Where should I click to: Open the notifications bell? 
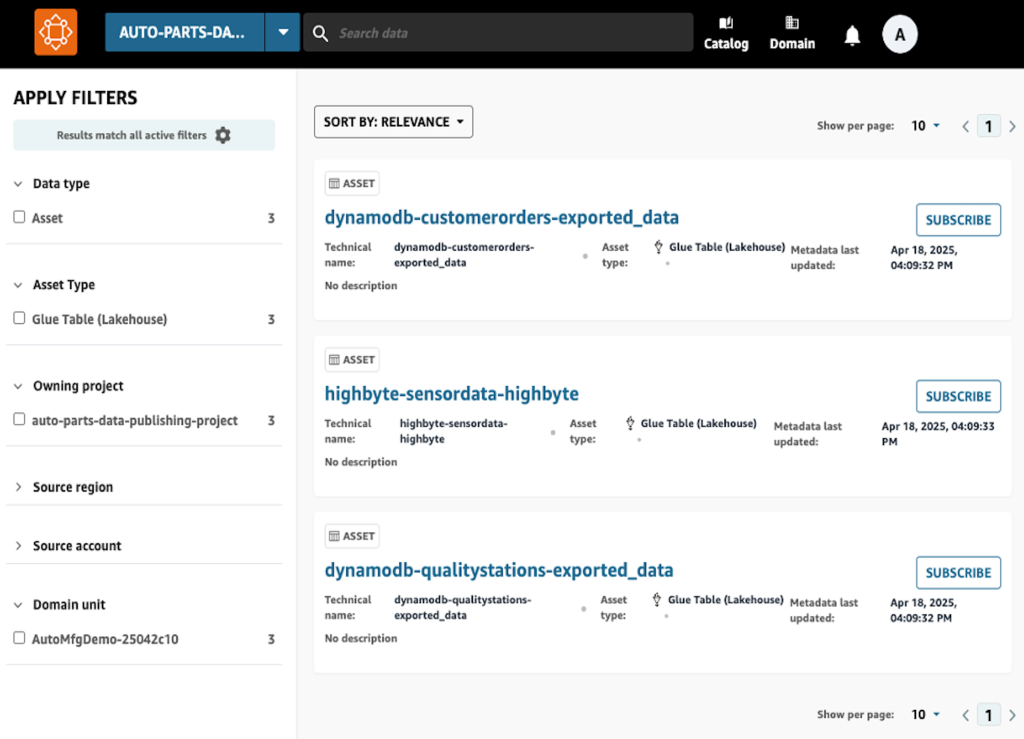click(x=852, y=35)
